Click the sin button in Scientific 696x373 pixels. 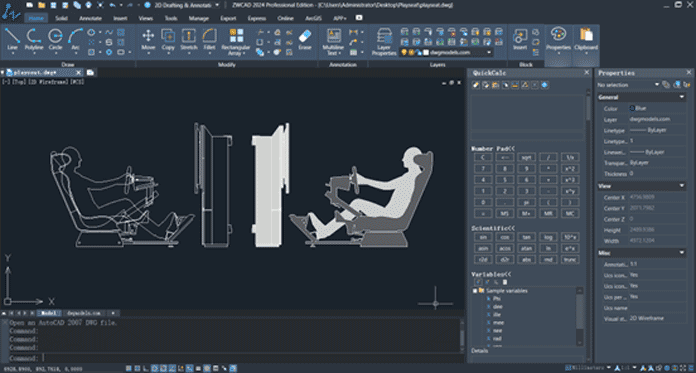coord(482,237)
